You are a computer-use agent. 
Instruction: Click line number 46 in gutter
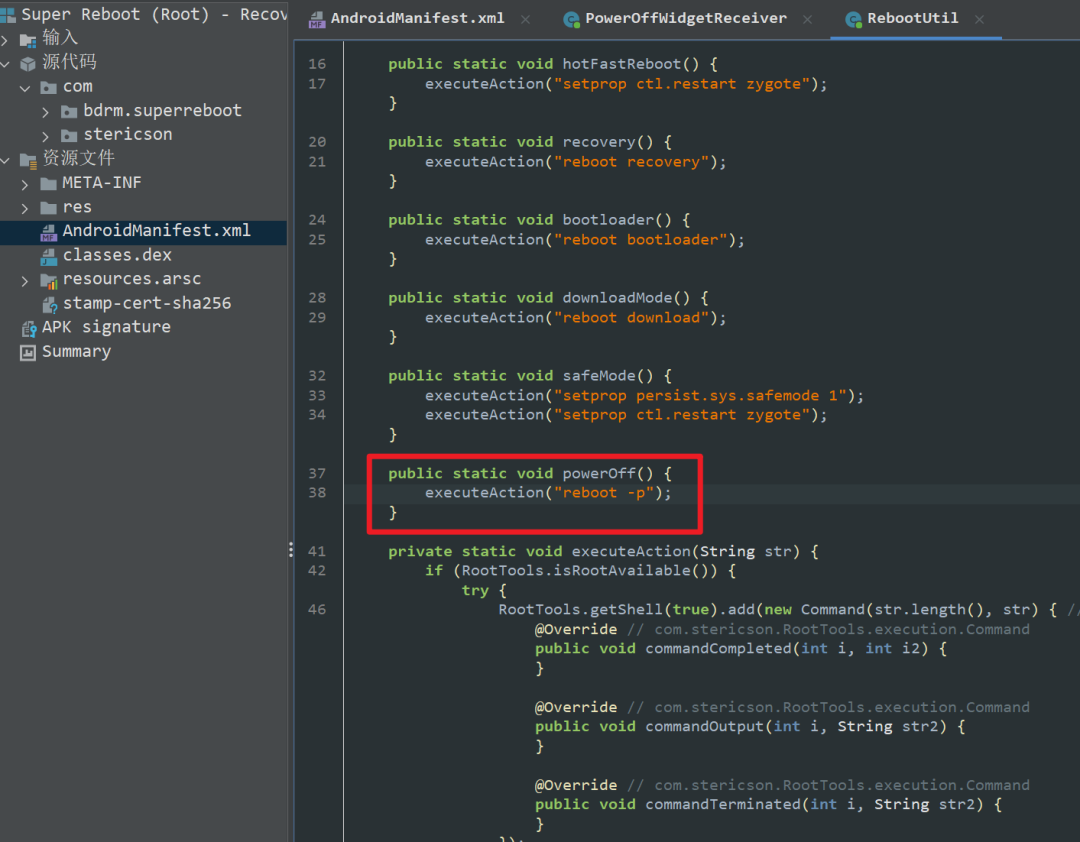[317, 609]
